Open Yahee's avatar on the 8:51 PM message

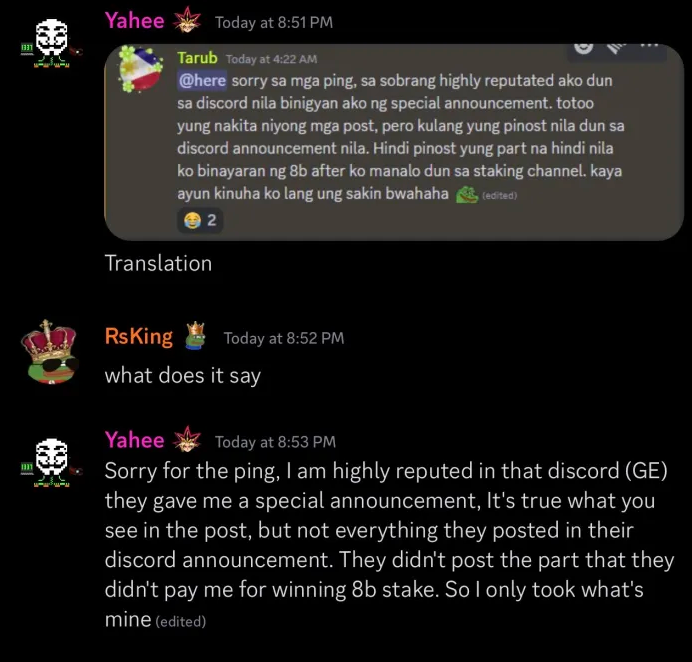[52, 43]
